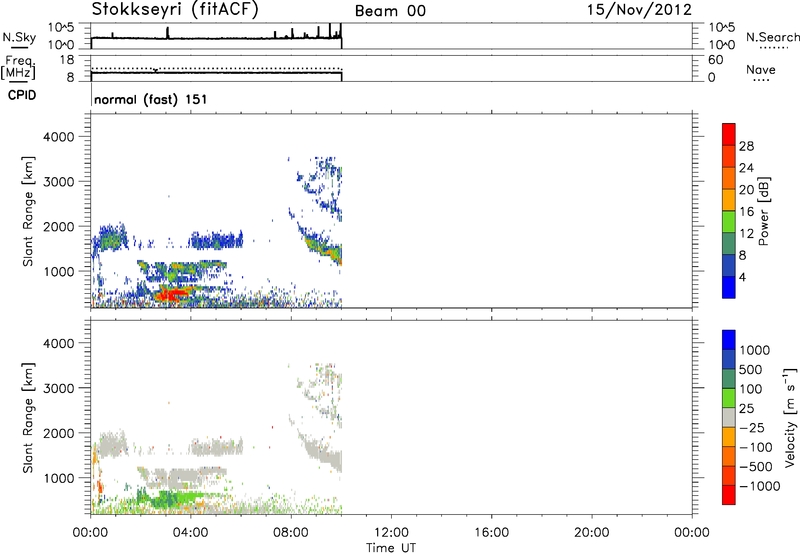Pick the light green segment of Power colorbar

pos(729,222)
